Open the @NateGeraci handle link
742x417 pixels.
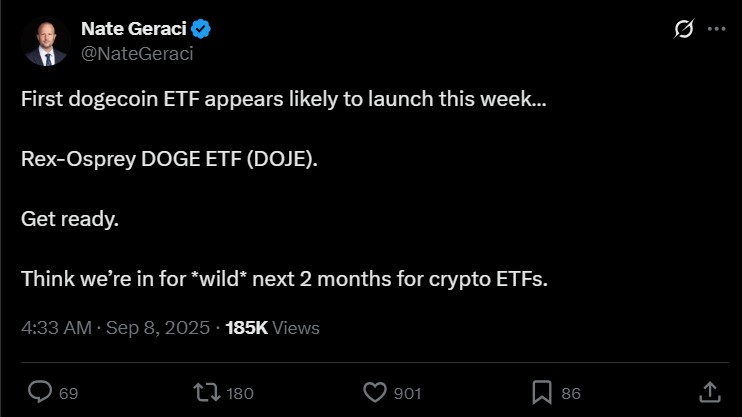click(136, 54)
